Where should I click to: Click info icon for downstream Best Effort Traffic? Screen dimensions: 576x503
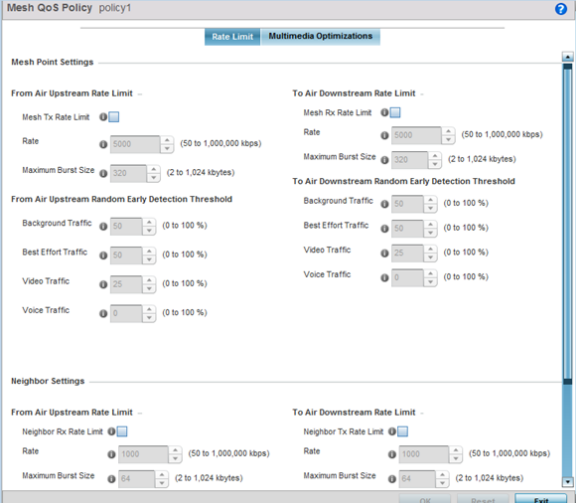[385, 229]
